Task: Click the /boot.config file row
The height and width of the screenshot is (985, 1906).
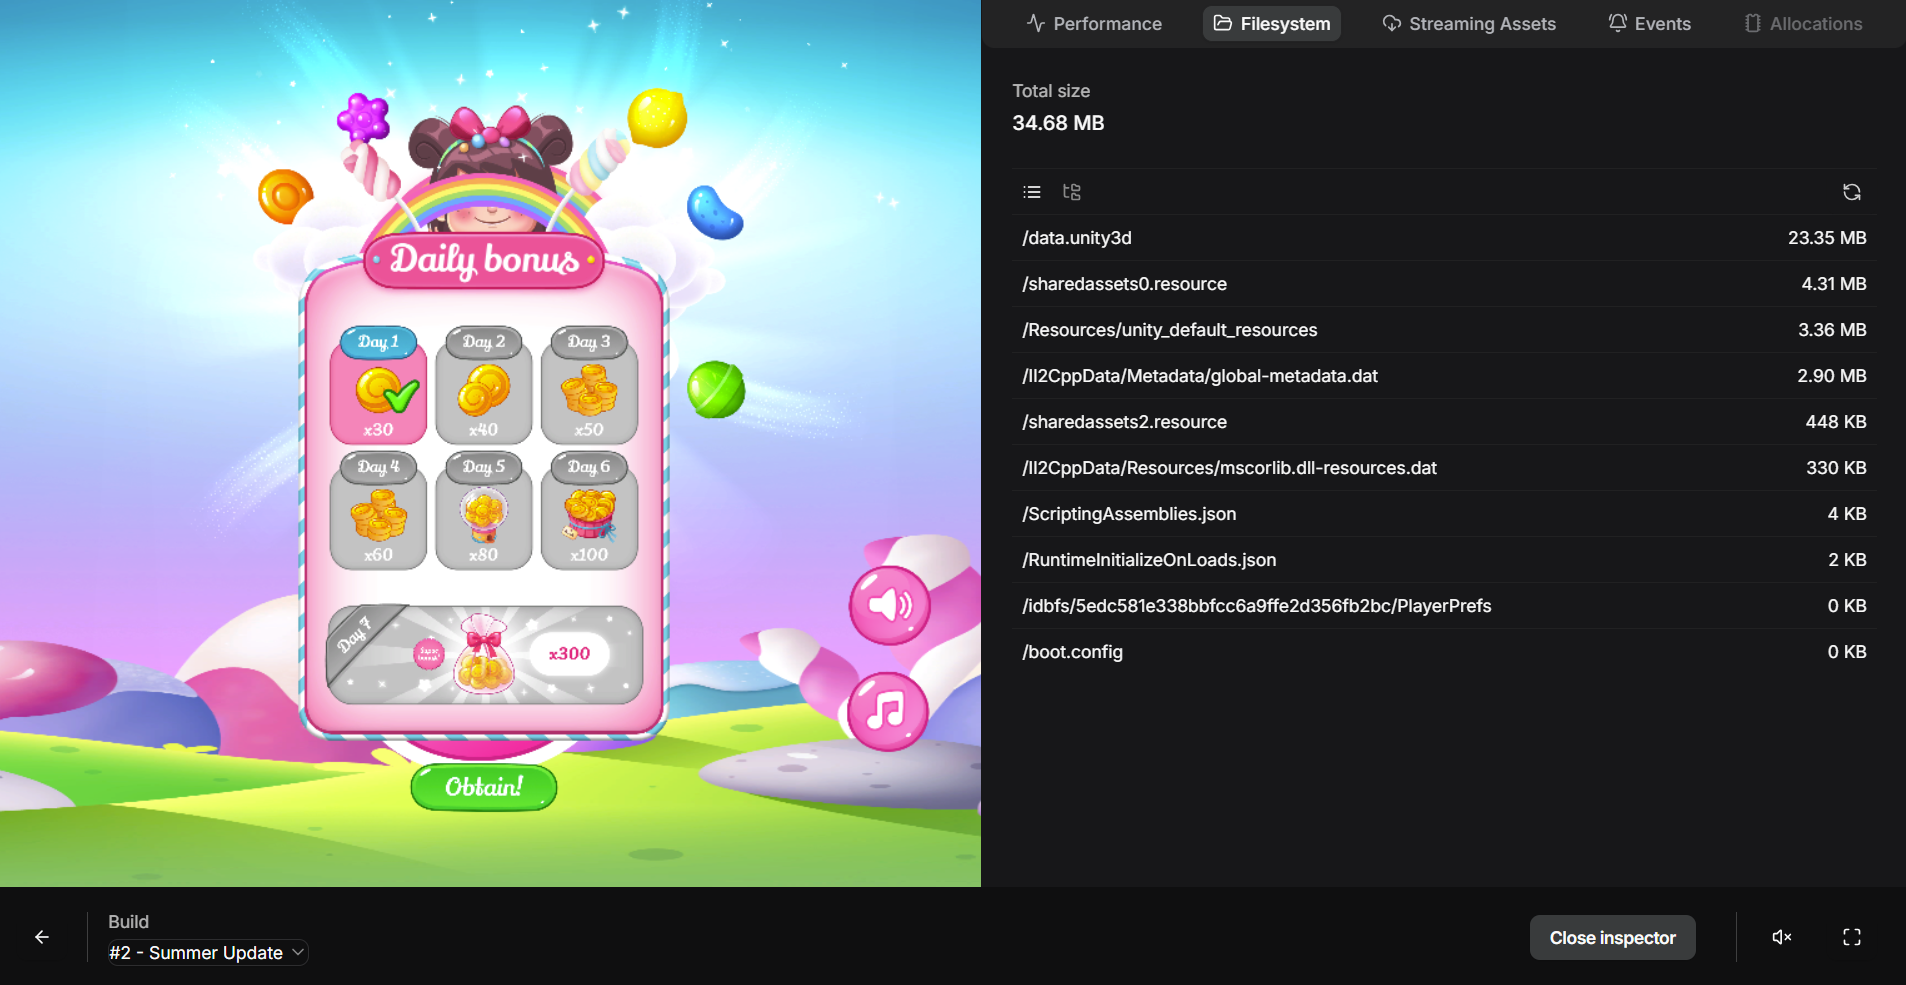Action: point(1444,652)
